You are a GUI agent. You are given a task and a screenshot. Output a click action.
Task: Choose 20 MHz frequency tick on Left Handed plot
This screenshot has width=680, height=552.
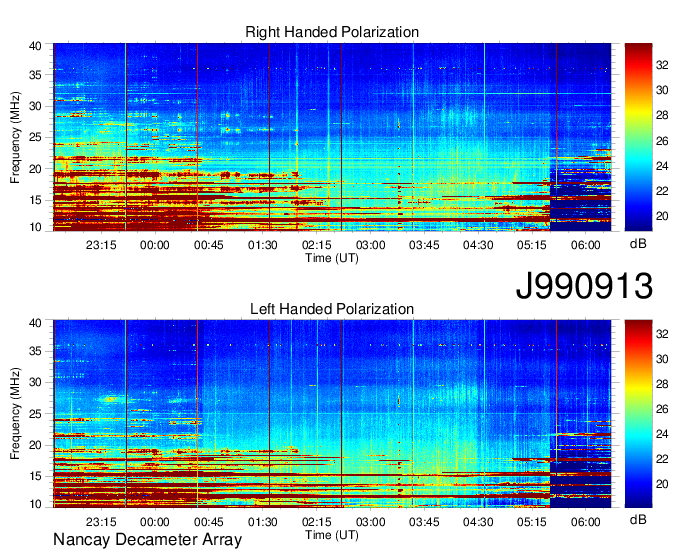[x=35, y=445]
